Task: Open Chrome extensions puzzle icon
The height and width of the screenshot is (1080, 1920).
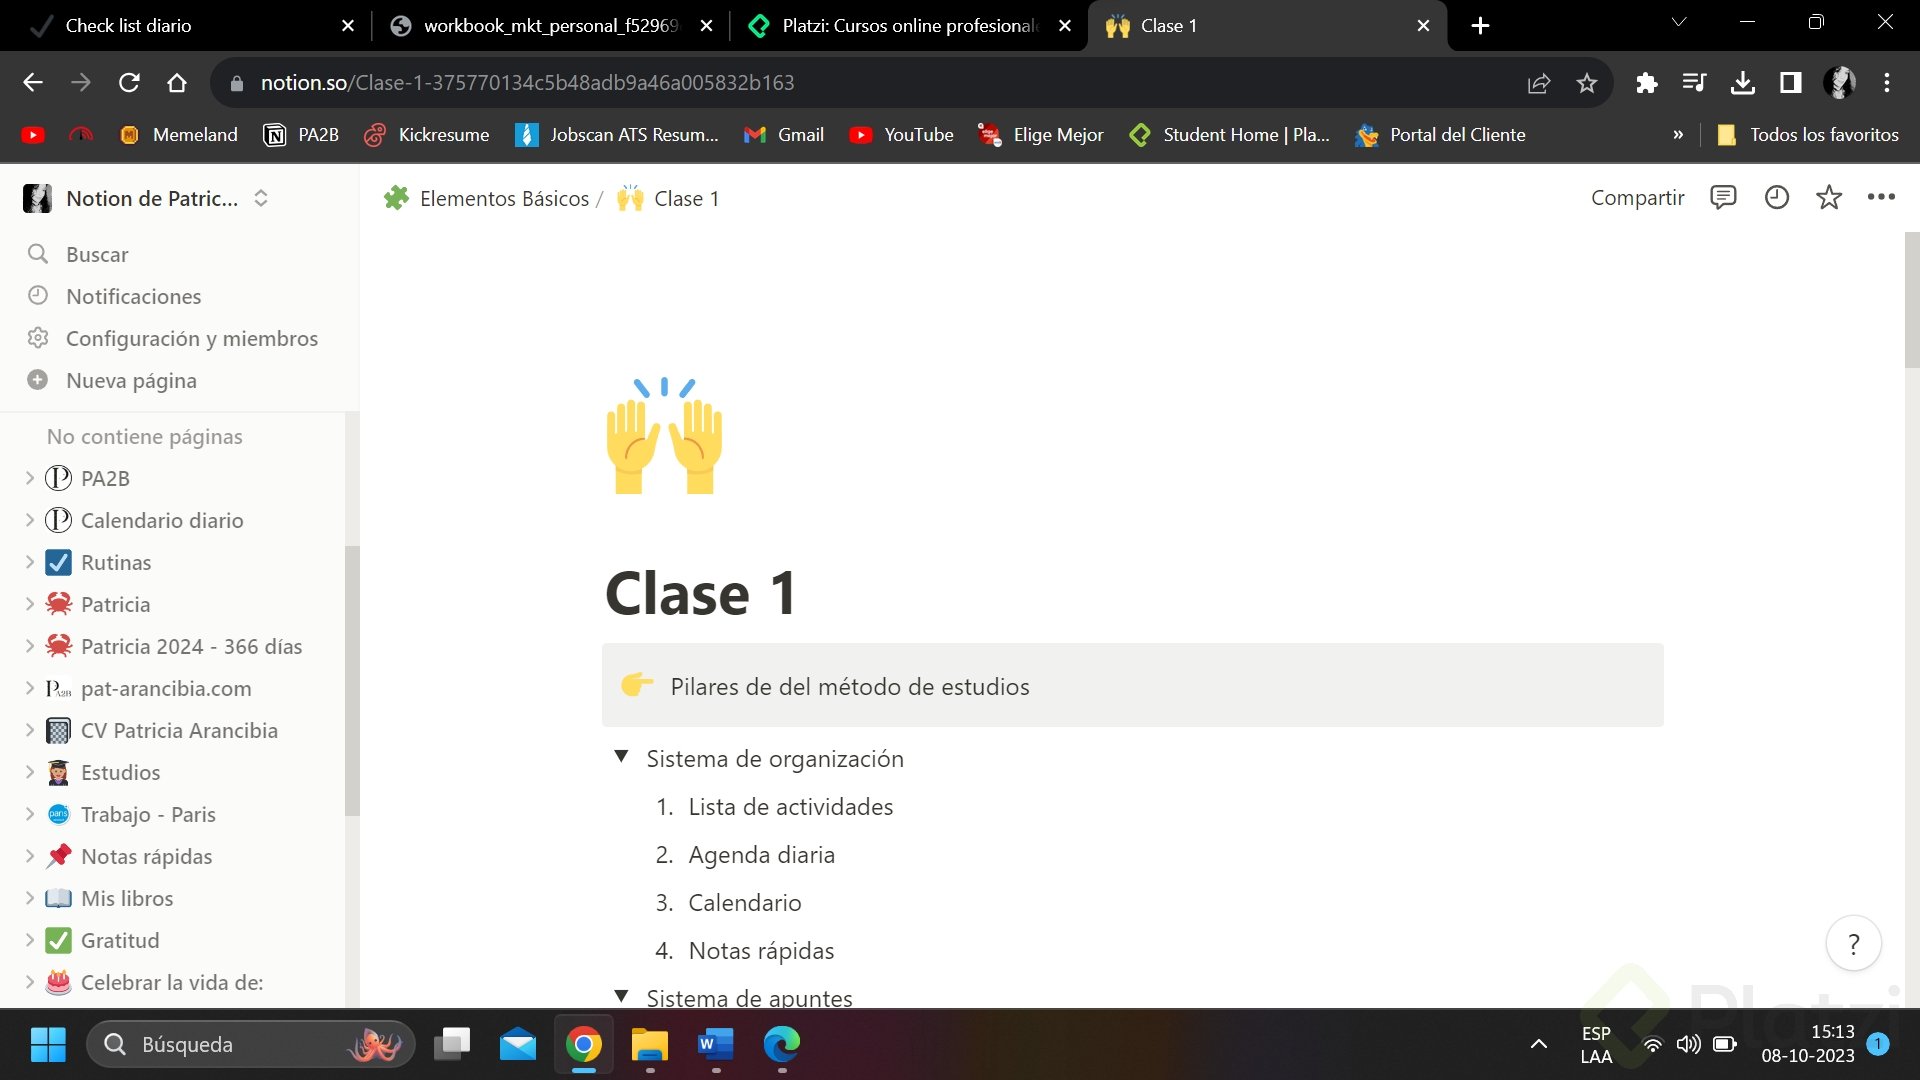Action: point(1646,83)
